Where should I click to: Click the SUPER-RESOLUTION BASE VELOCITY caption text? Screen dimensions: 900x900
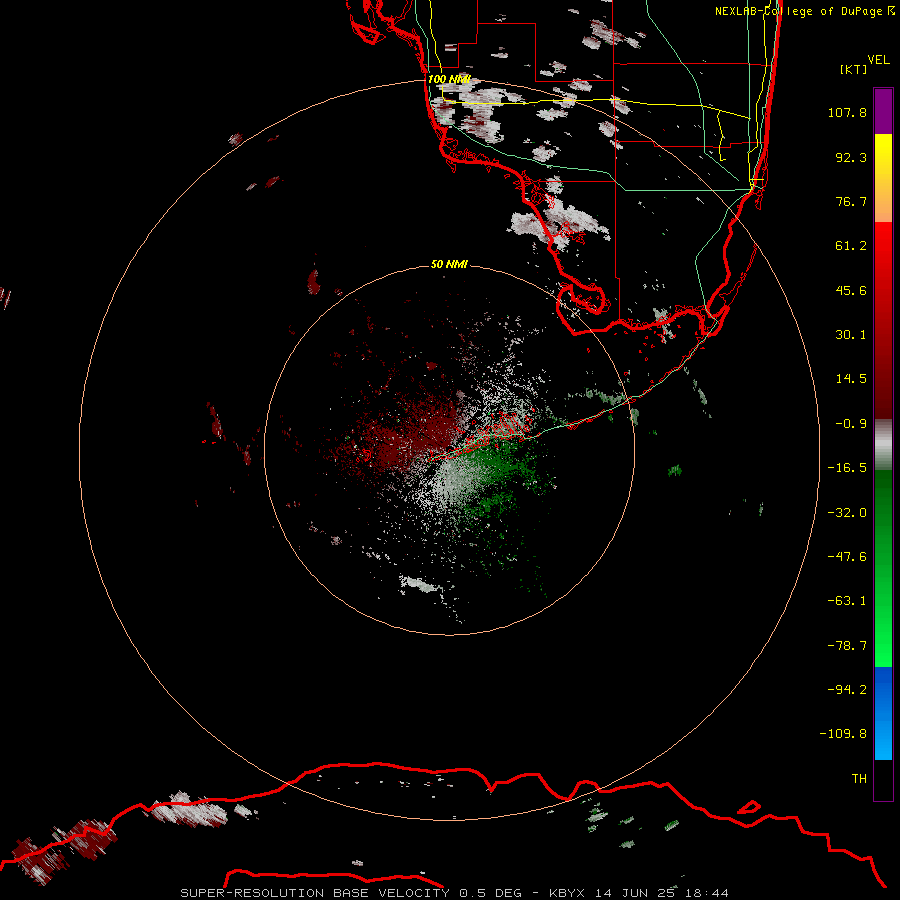[x=317, y=893]
